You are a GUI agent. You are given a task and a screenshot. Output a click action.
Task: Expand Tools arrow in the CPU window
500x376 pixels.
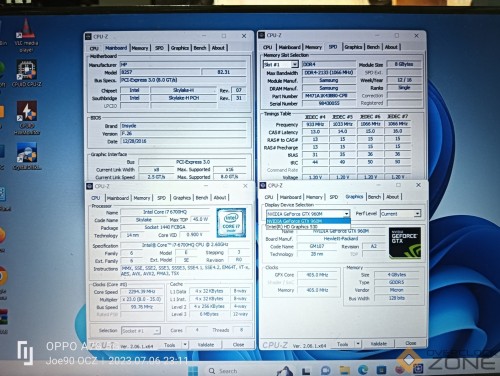pyautogui.click(x=185, y=345)
